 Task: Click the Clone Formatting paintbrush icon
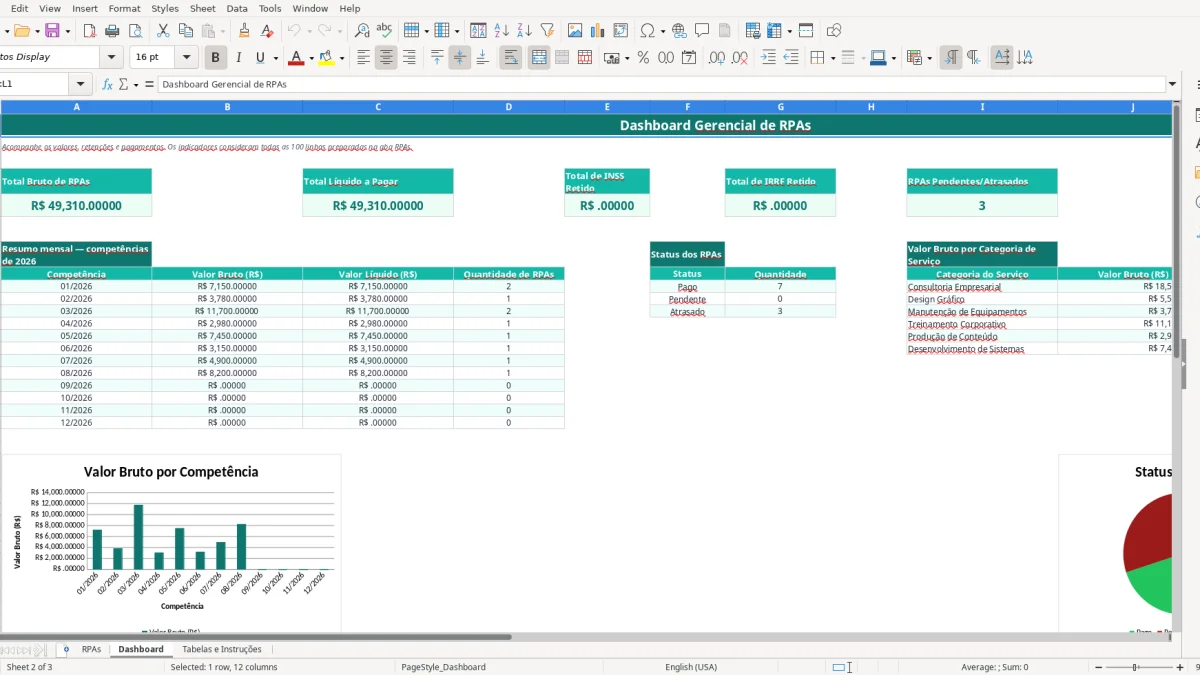(x=244, y=31)
